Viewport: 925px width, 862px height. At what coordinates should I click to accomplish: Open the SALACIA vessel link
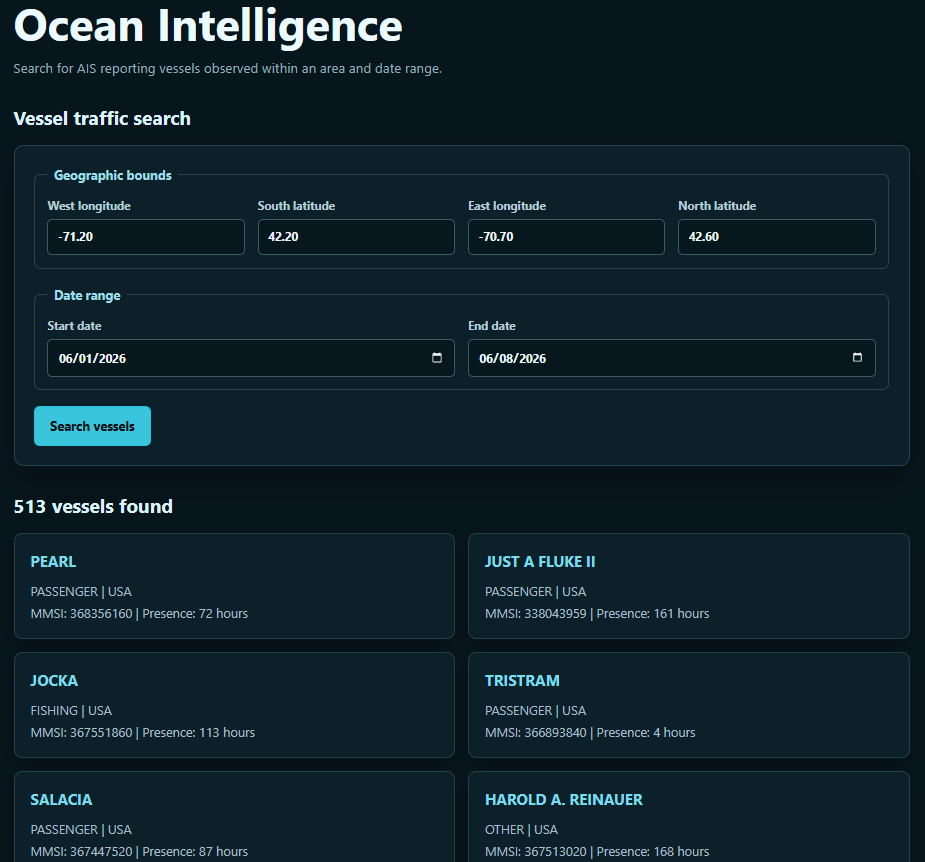(x=61, y=799)
